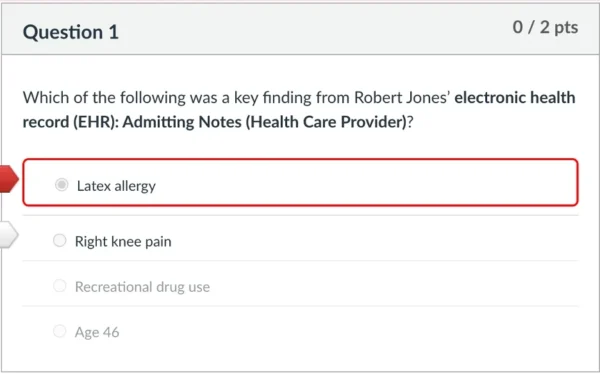Click the gray arrow marker beside Right knee pain
This screenshot has height=374, width=600.
(x=9, y=234)
